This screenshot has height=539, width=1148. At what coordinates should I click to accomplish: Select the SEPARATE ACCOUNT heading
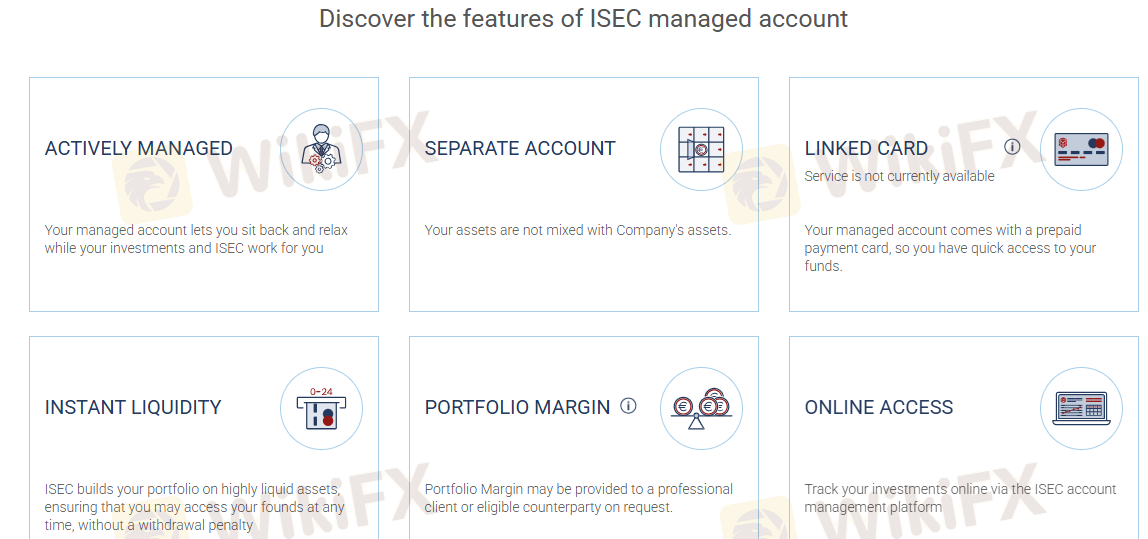520,149
